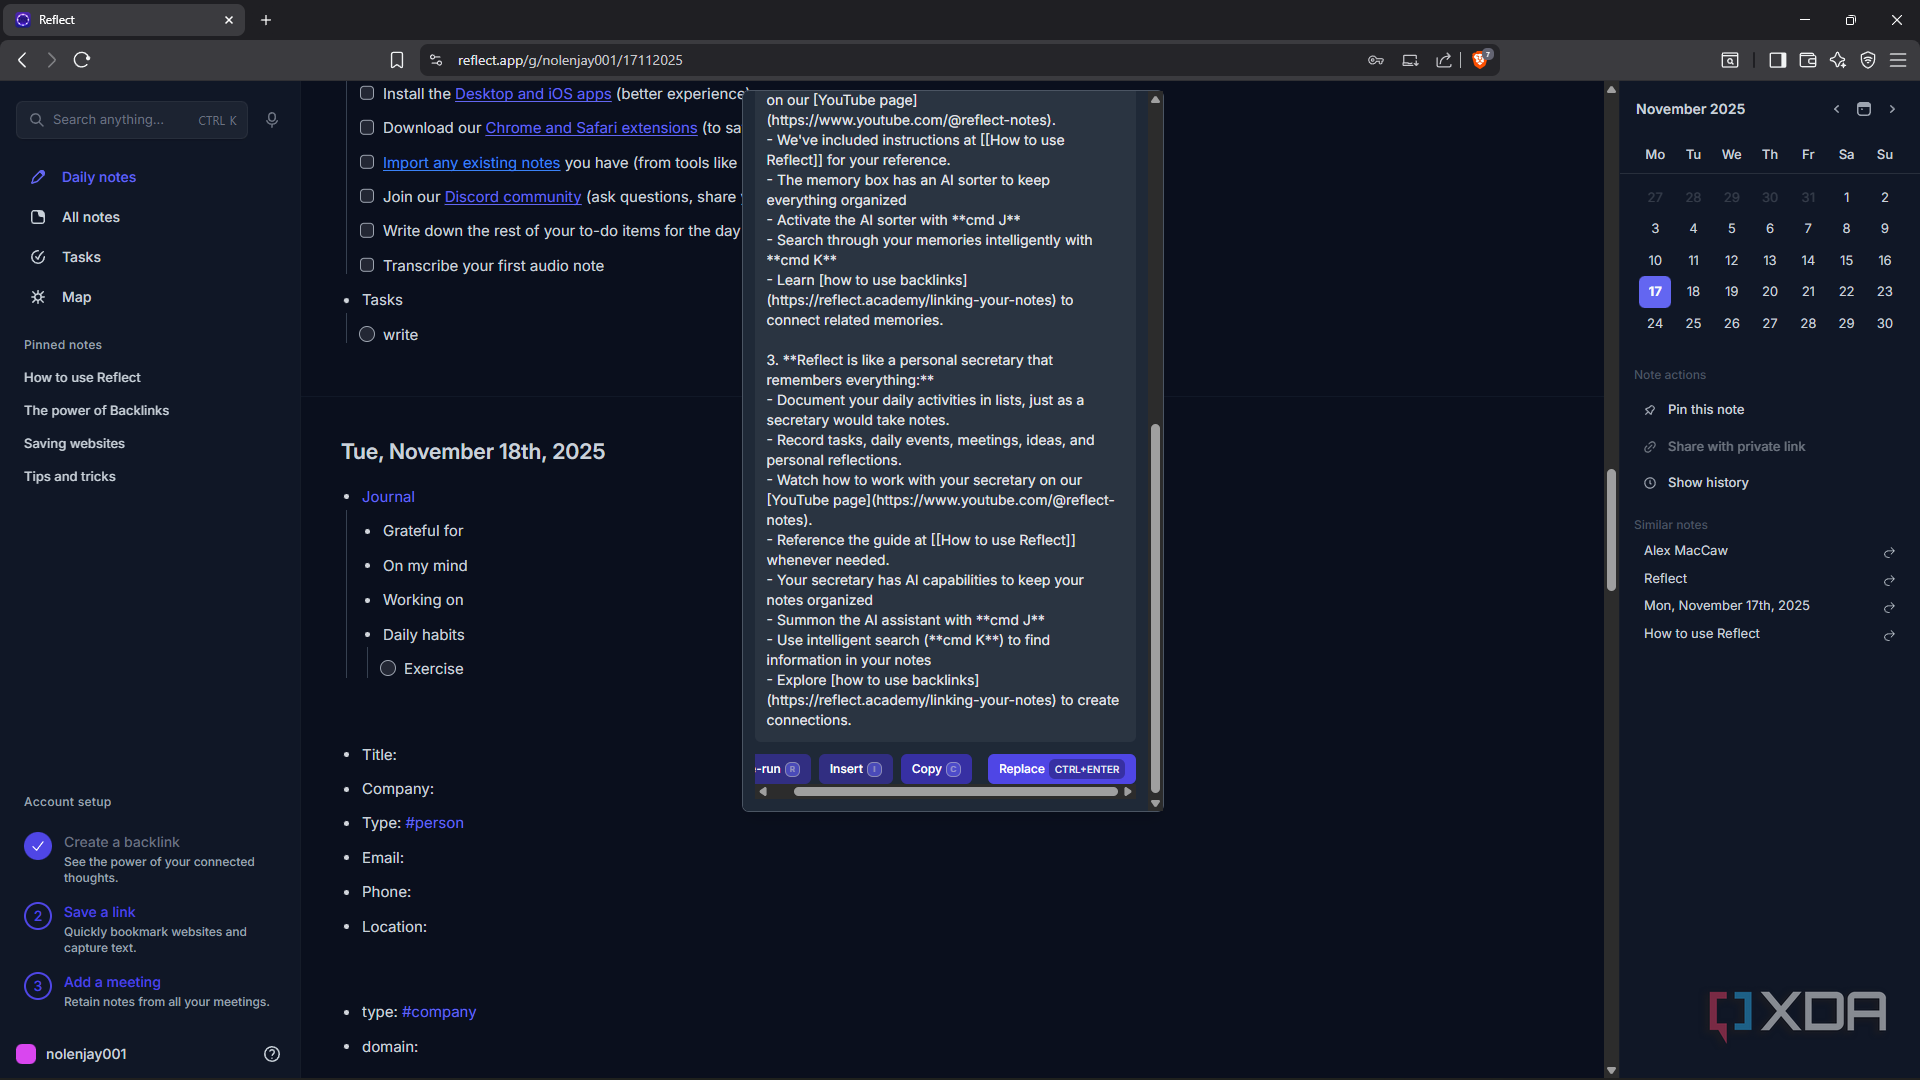Click the microphone audio note icon

coord(272,120)
